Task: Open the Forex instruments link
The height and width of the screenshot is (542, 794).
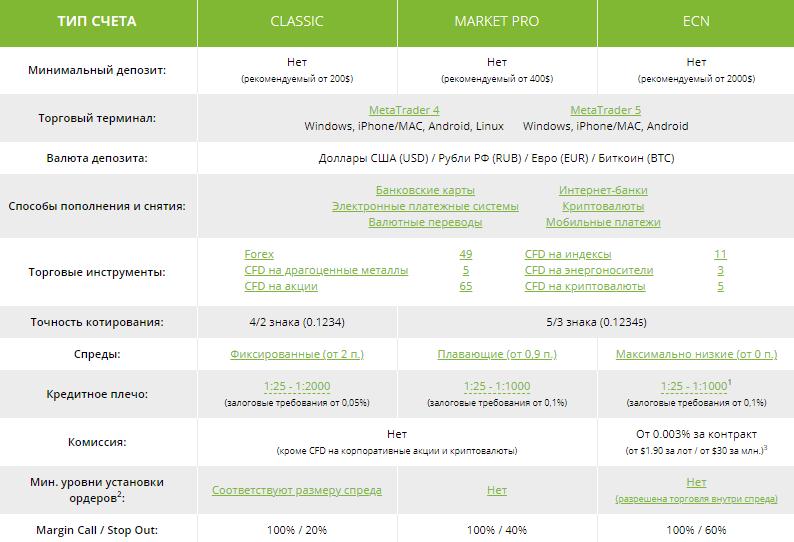Action: click(259, 254)
